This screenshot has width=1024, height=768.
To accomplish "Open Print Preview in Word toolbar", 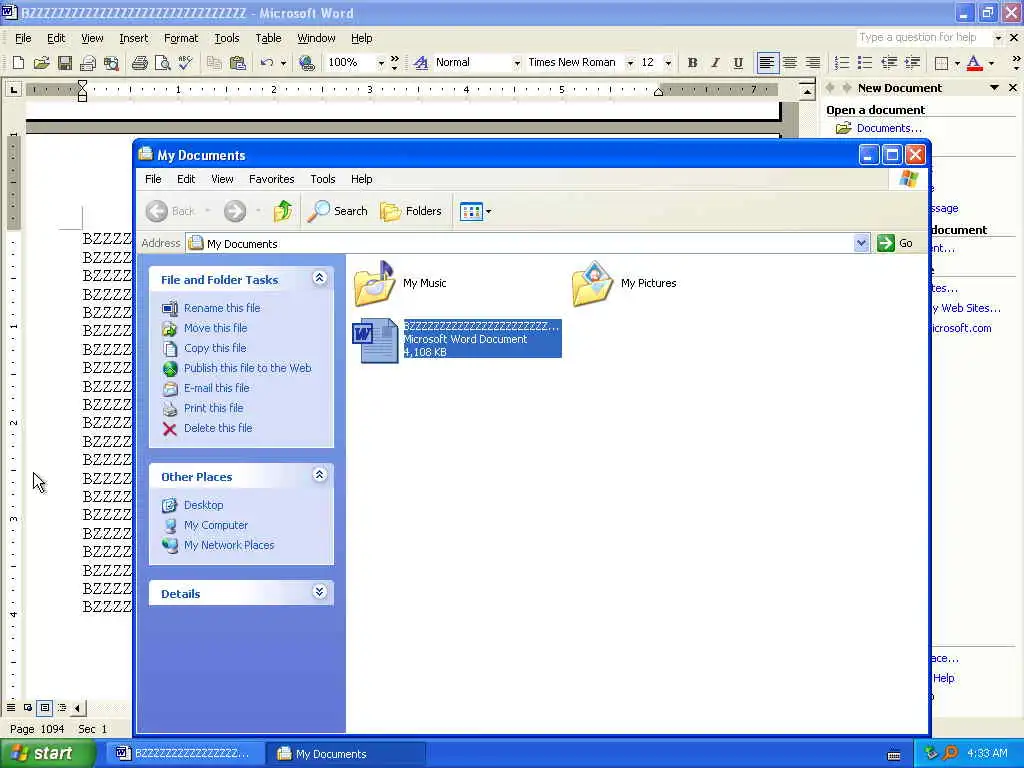I will (162, 63).
